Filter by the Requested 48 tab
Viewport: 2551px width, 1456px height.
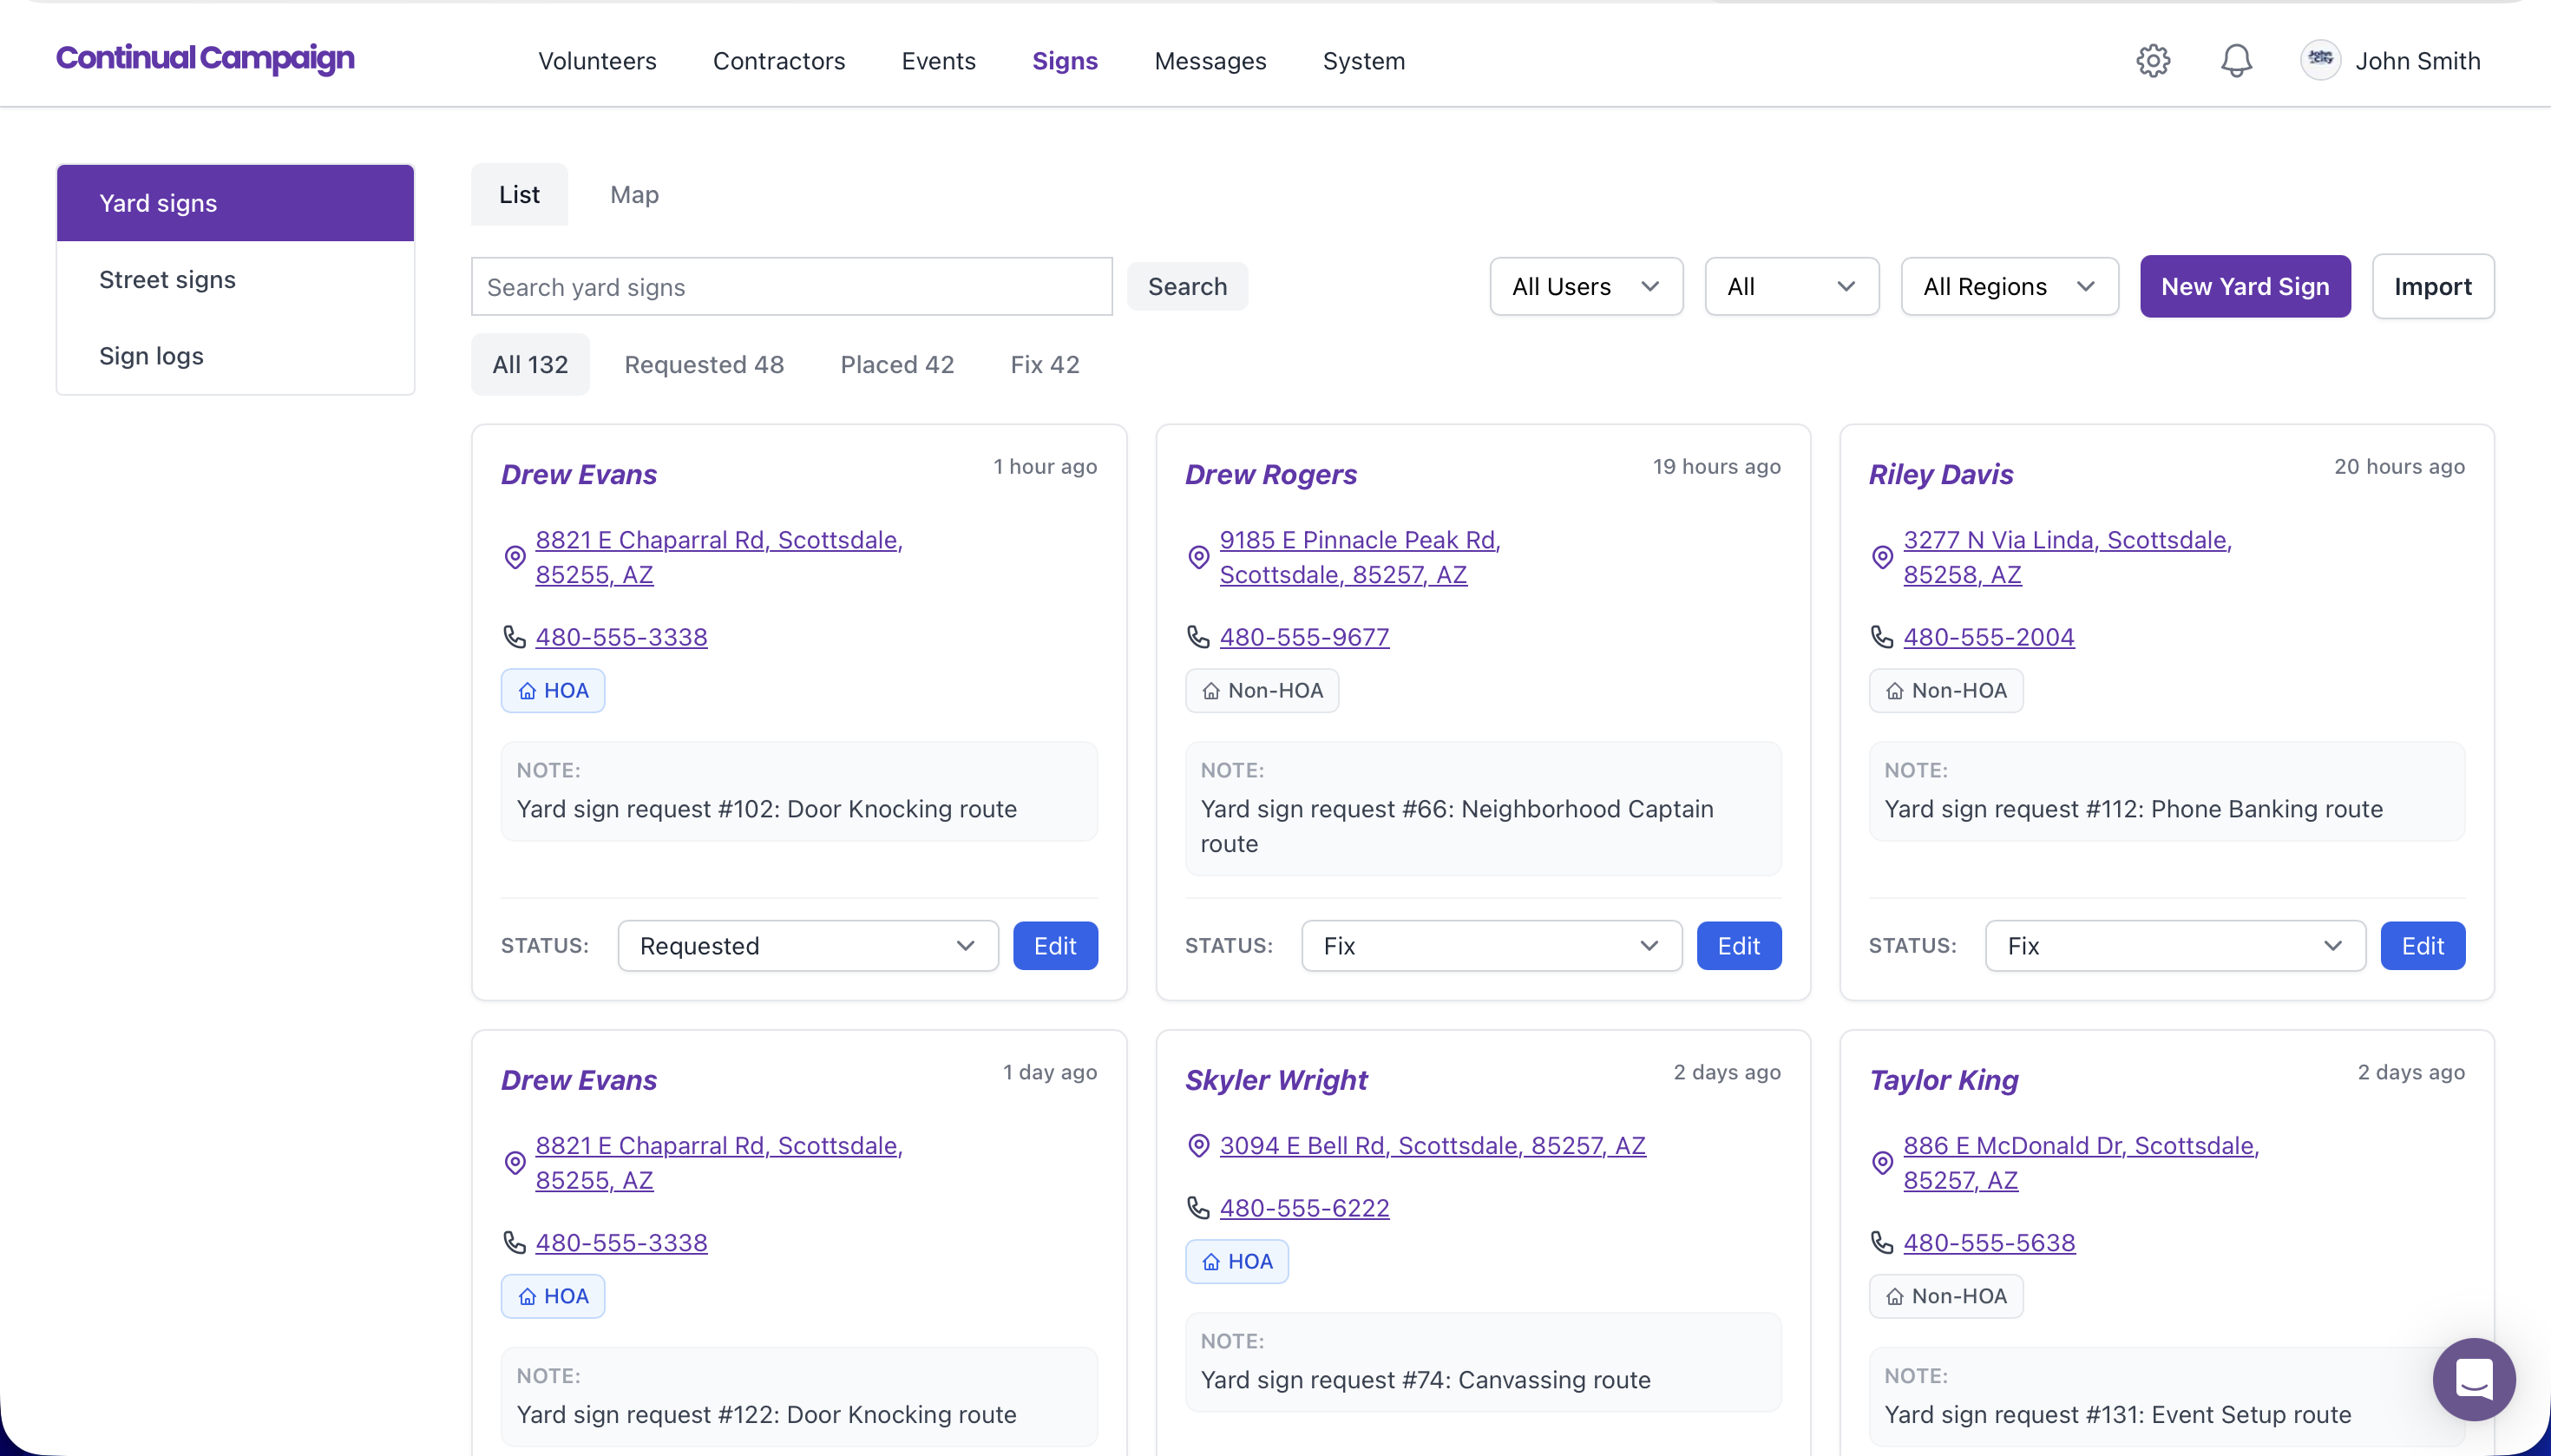[x=704, y=365]
